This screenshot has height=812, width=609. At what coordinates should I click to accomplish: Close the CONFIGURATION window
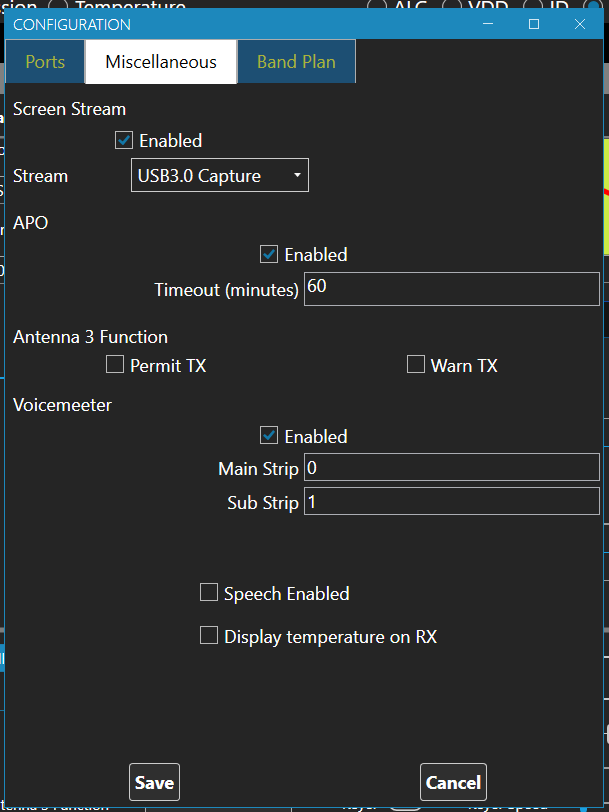tap(580, 24)
